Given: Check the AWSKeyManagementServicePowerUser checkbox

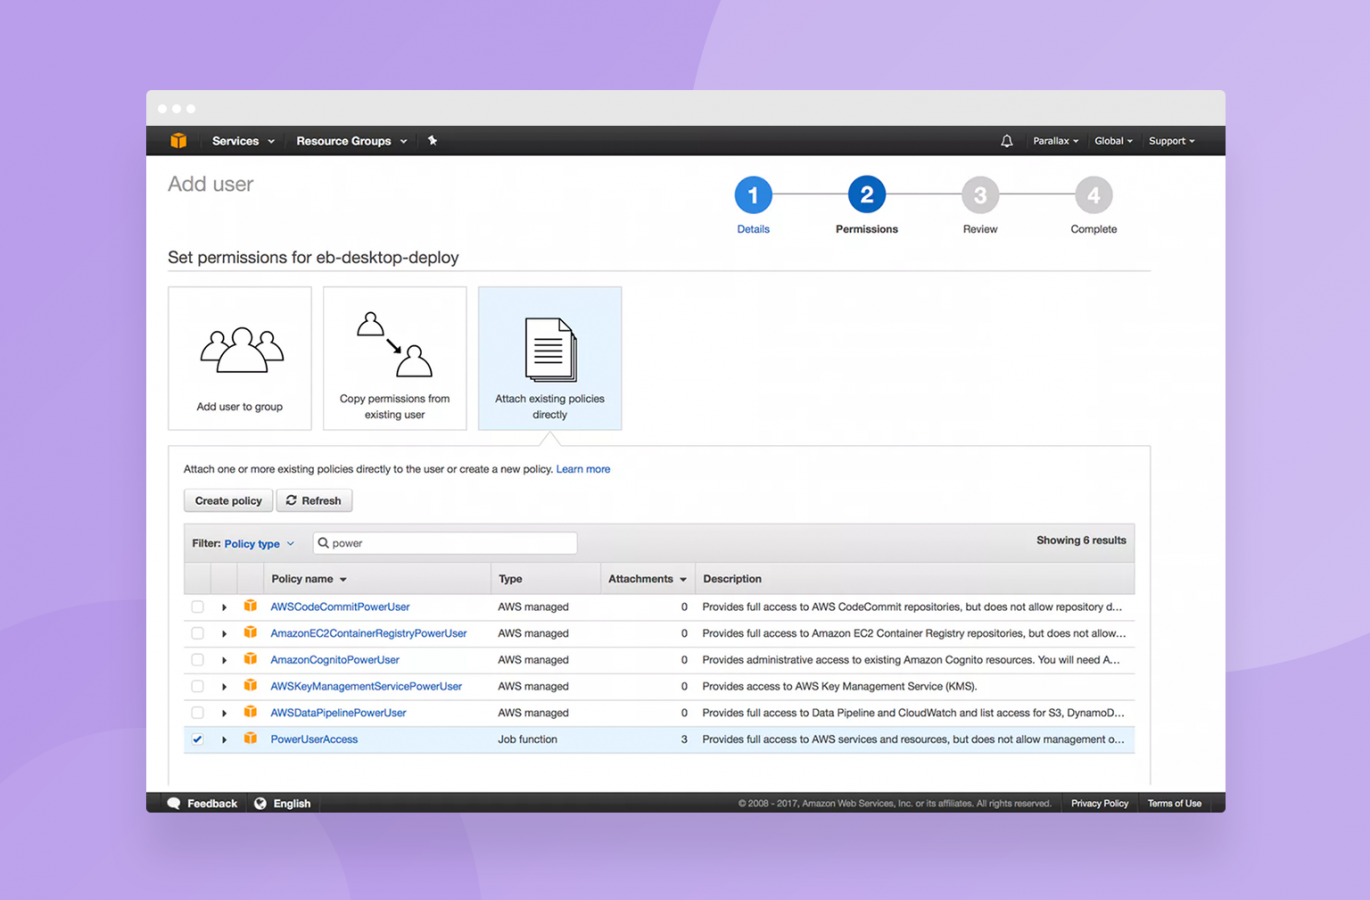Looking at the screenshot, I should 197,686.
